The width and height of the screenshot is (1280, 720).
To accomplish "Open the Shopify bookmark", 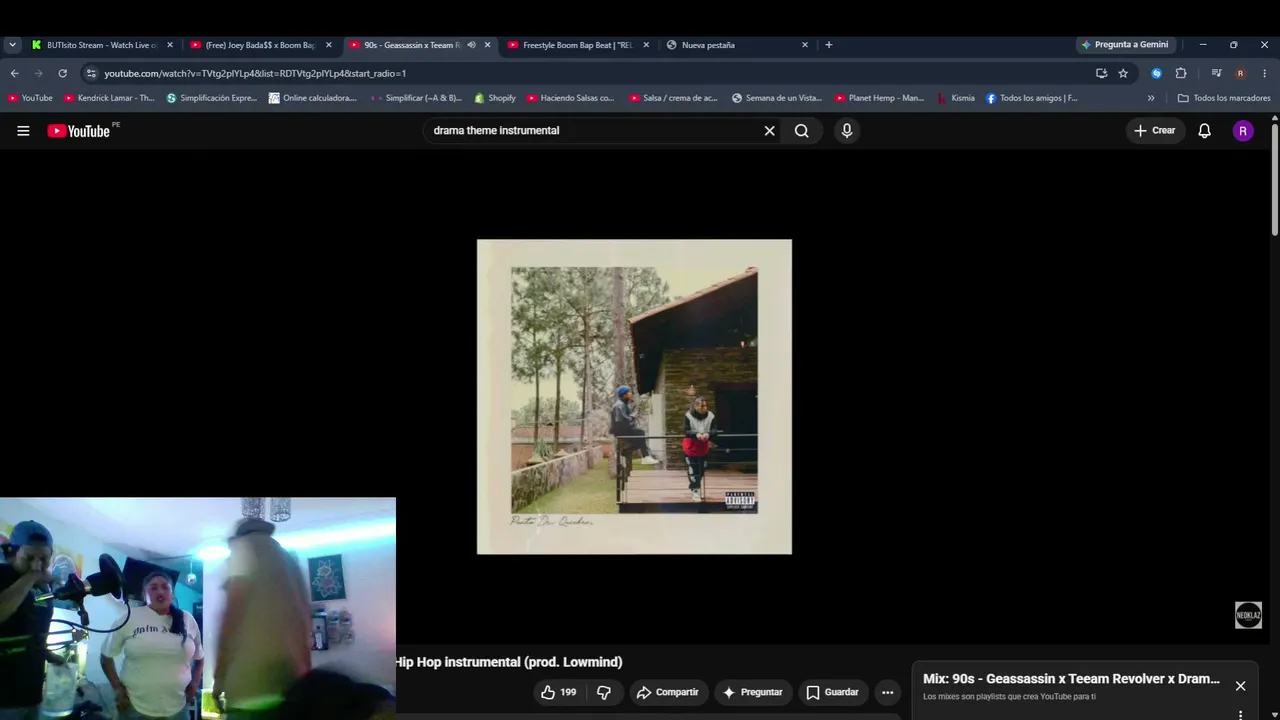I will point(495,98).
